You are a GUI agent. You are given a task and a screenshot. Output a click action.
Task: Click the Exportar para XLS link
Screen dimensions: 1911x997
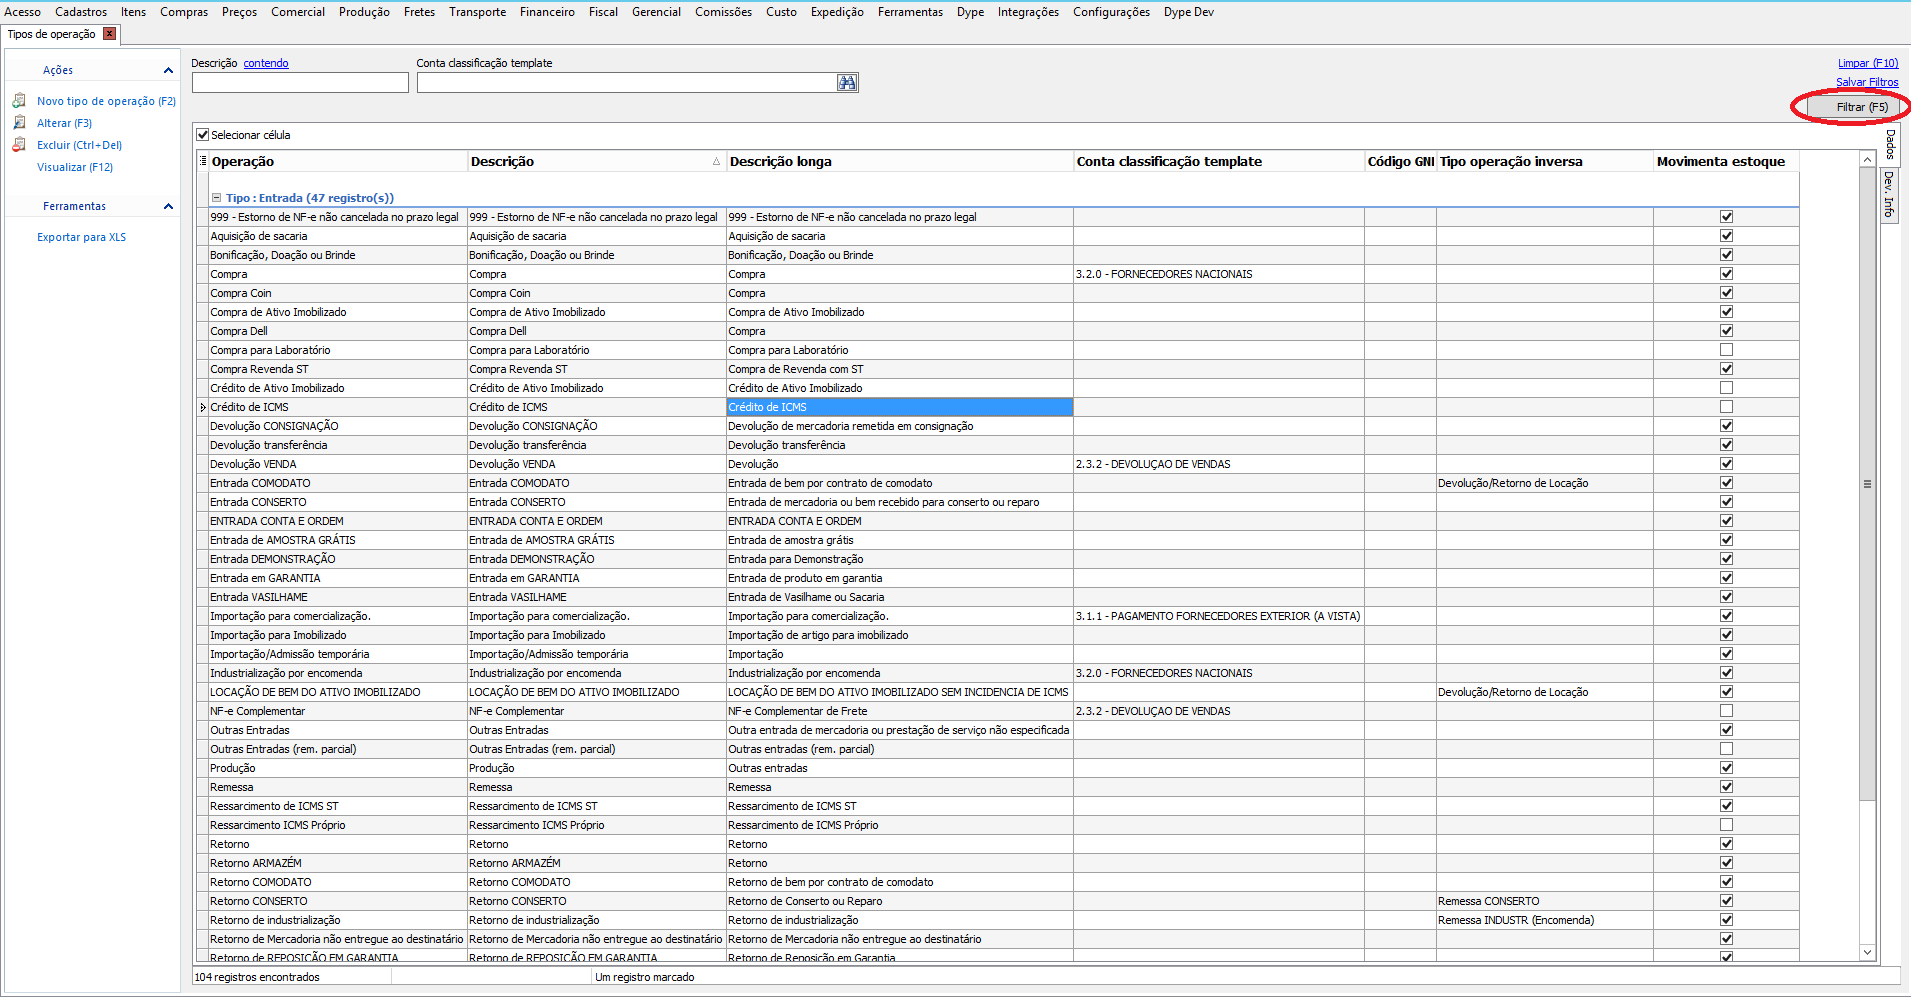[x=81, y=237]
